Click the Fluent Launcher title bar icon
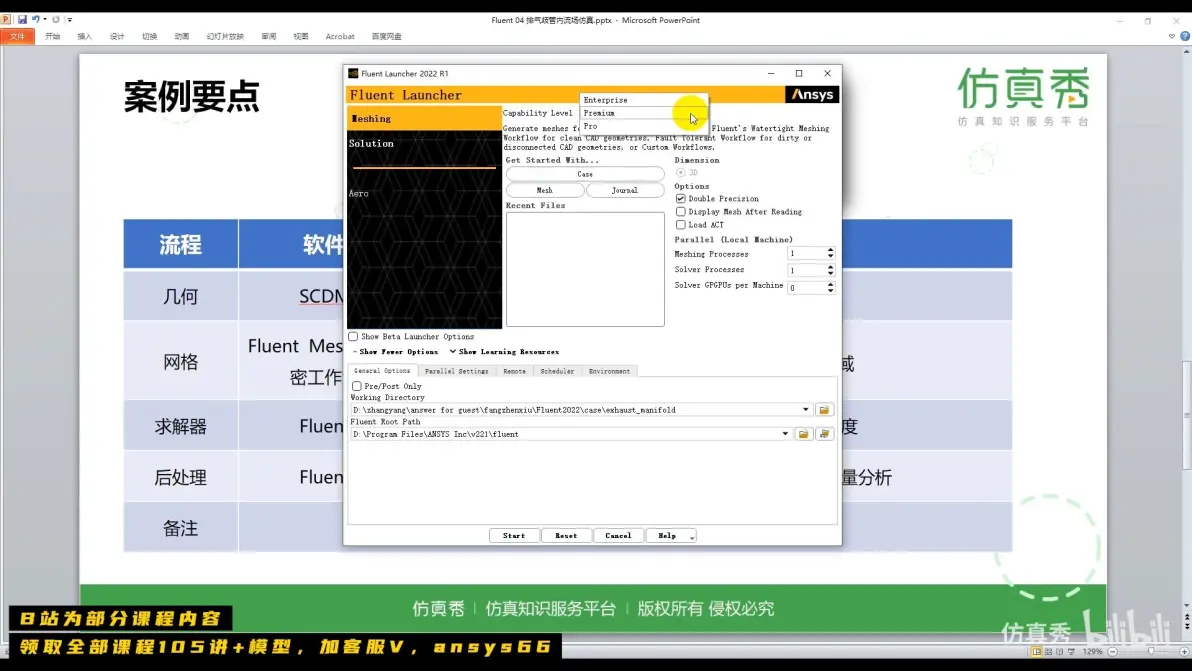 (353, 74)
